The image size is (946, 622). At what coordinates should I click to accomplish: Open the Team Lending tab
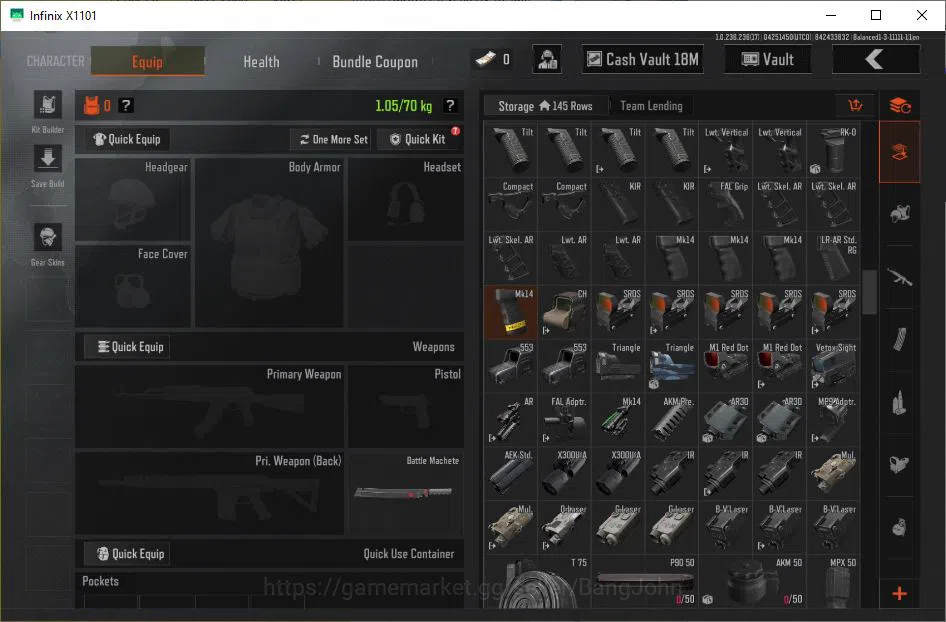pyautogui.click(x=652, y=106)
